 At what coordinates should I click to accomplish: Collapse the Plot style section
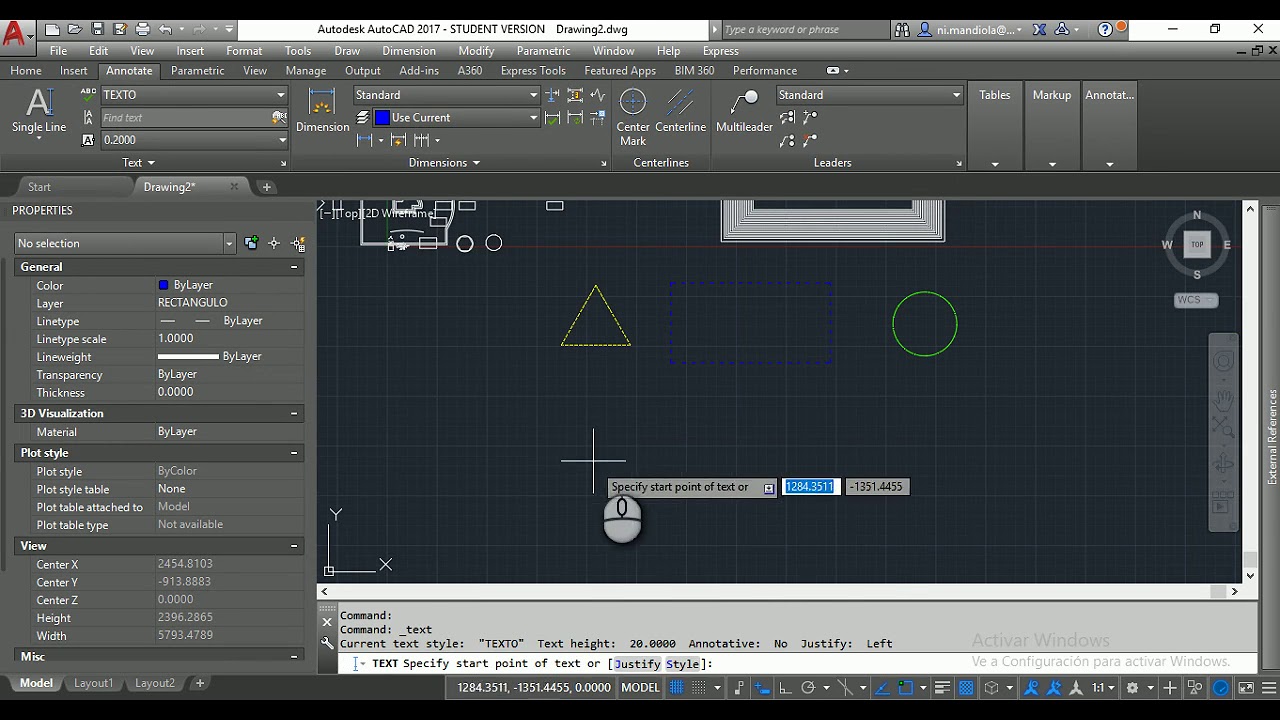pos(294,453)
